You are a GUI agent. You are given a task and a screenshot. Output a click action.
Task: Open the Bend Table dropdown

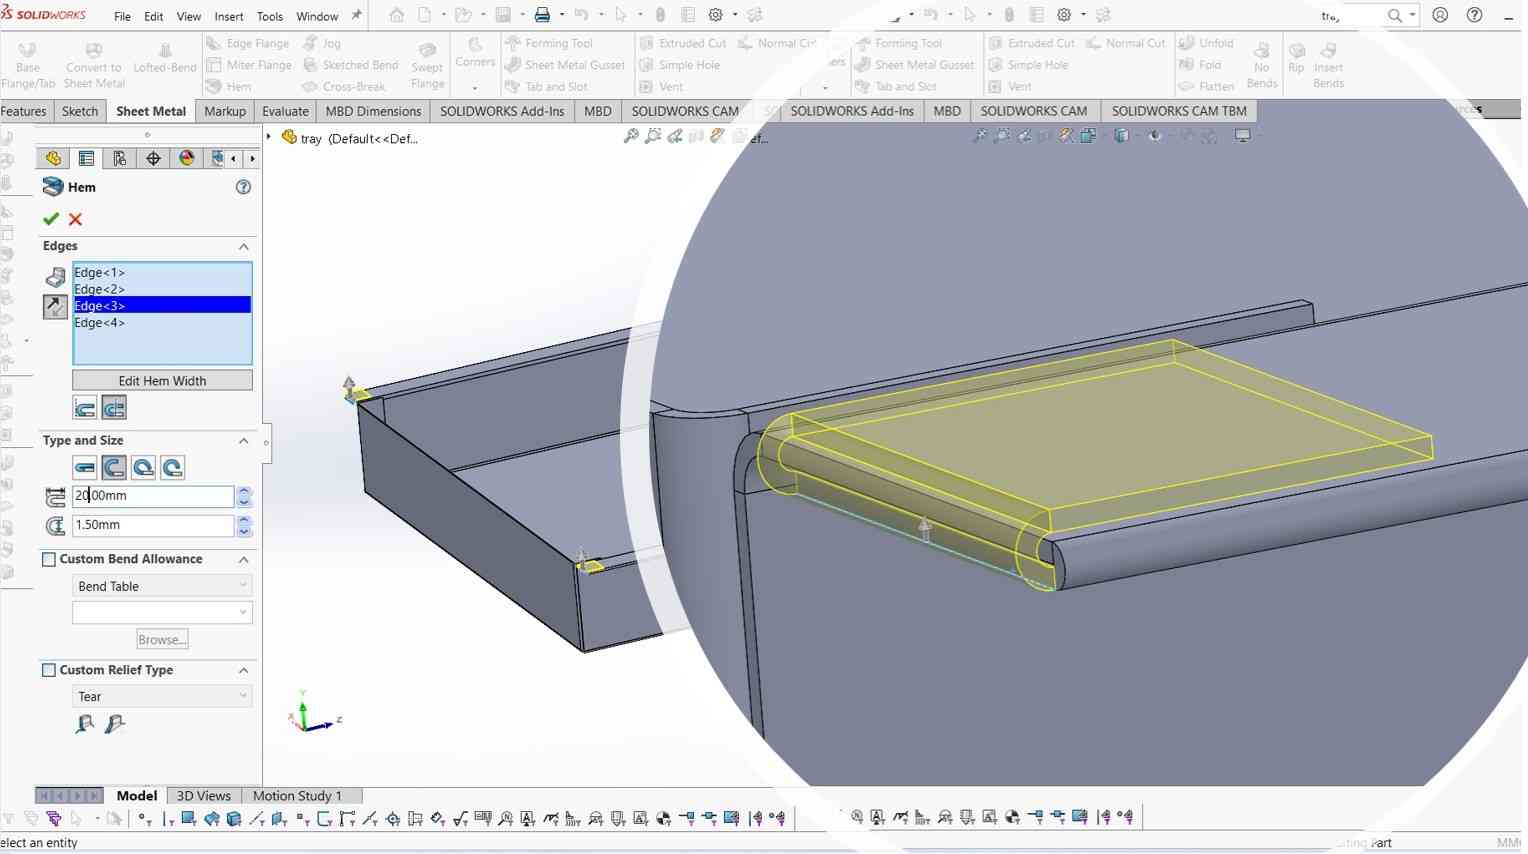[162, 586]
